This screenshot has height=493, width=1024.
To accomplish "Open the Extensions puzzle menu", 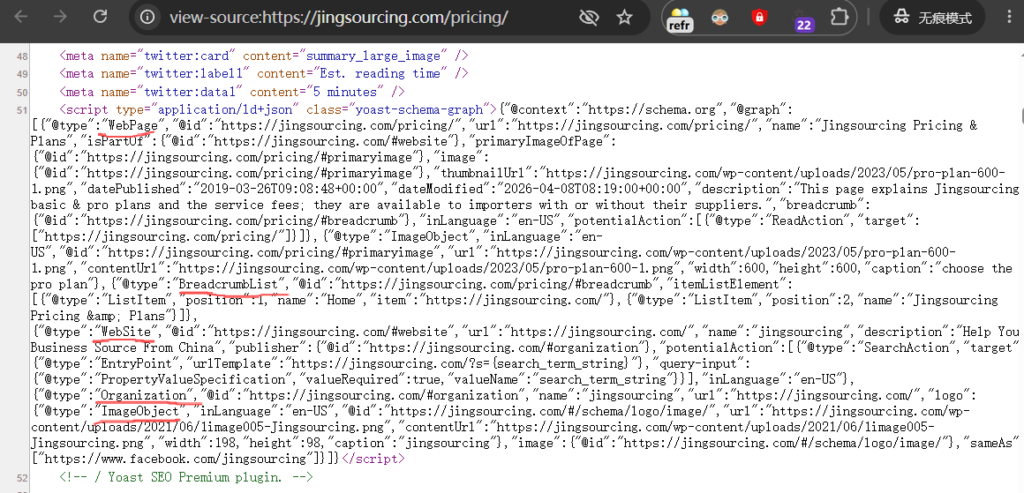I will (x=839, y=17).
